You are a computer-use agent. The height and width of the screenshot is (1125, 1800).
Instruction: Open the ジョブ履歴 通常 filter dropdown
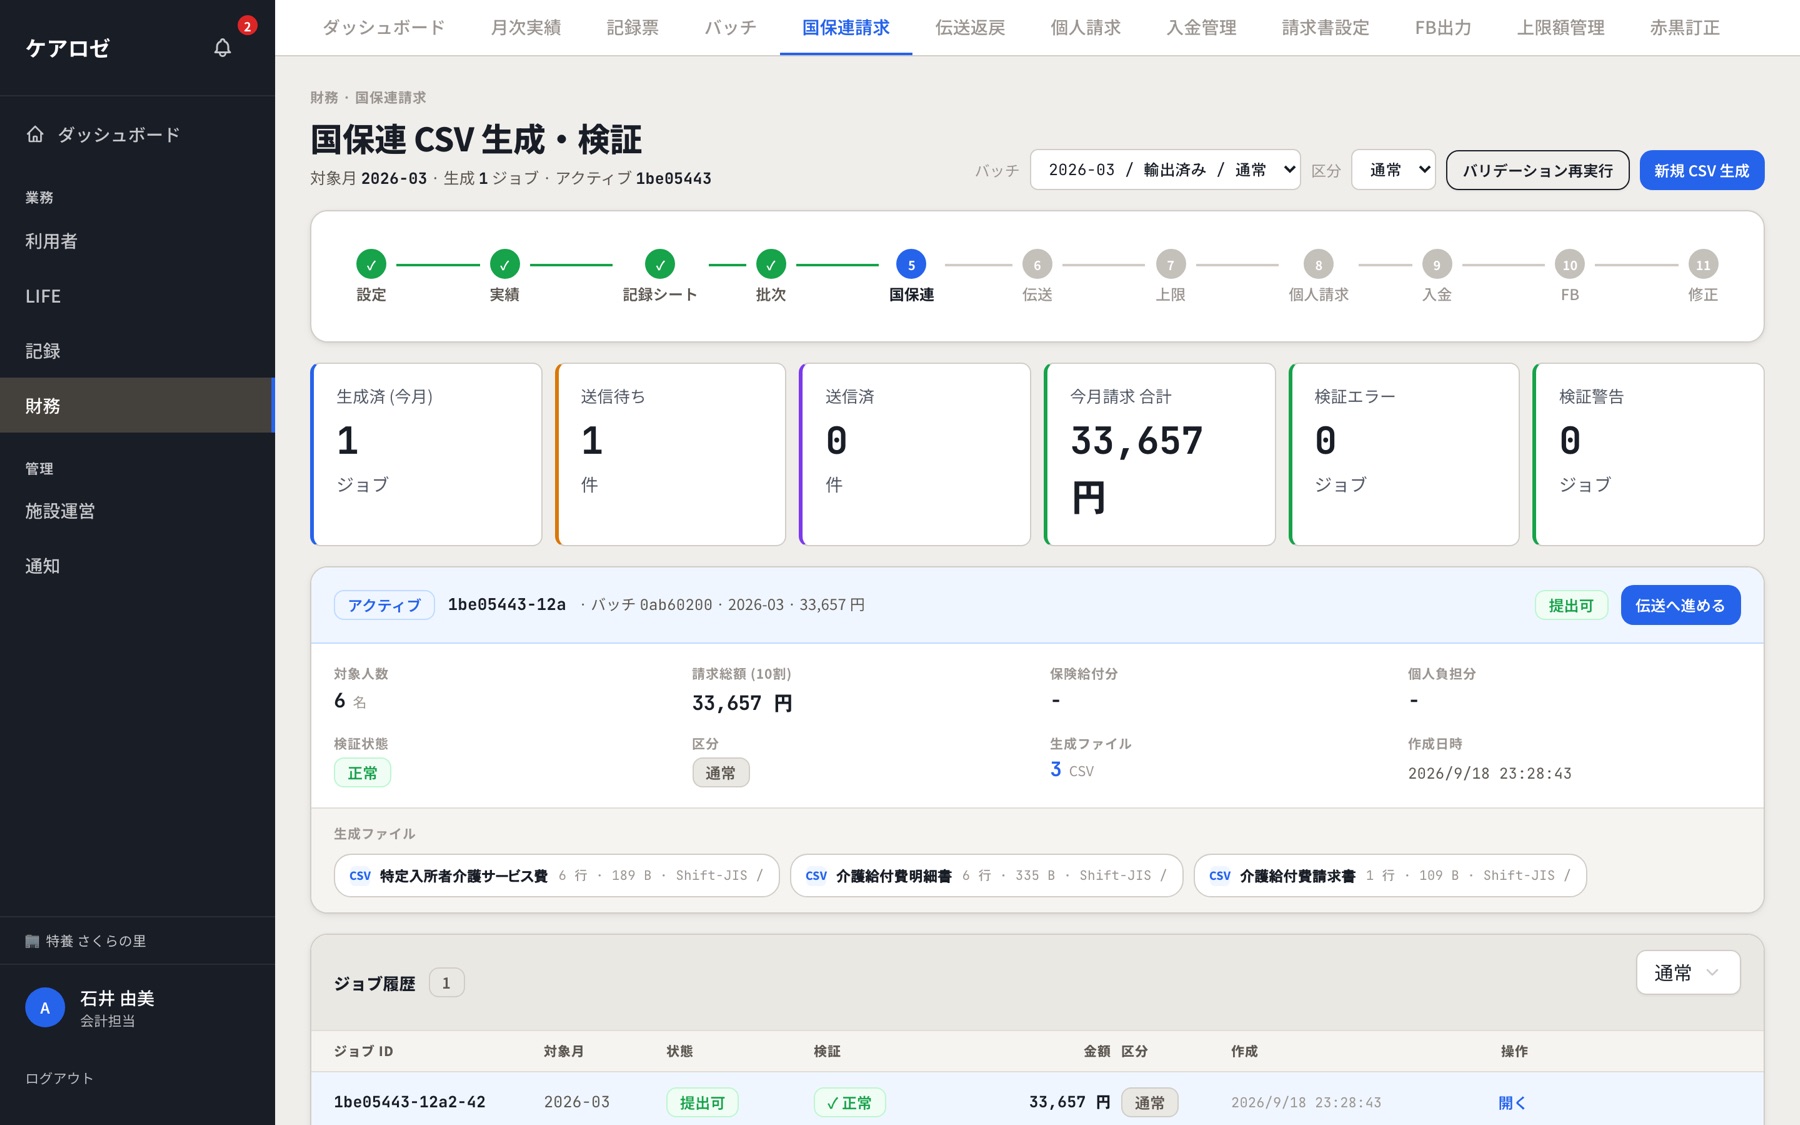coord(1688,972)
